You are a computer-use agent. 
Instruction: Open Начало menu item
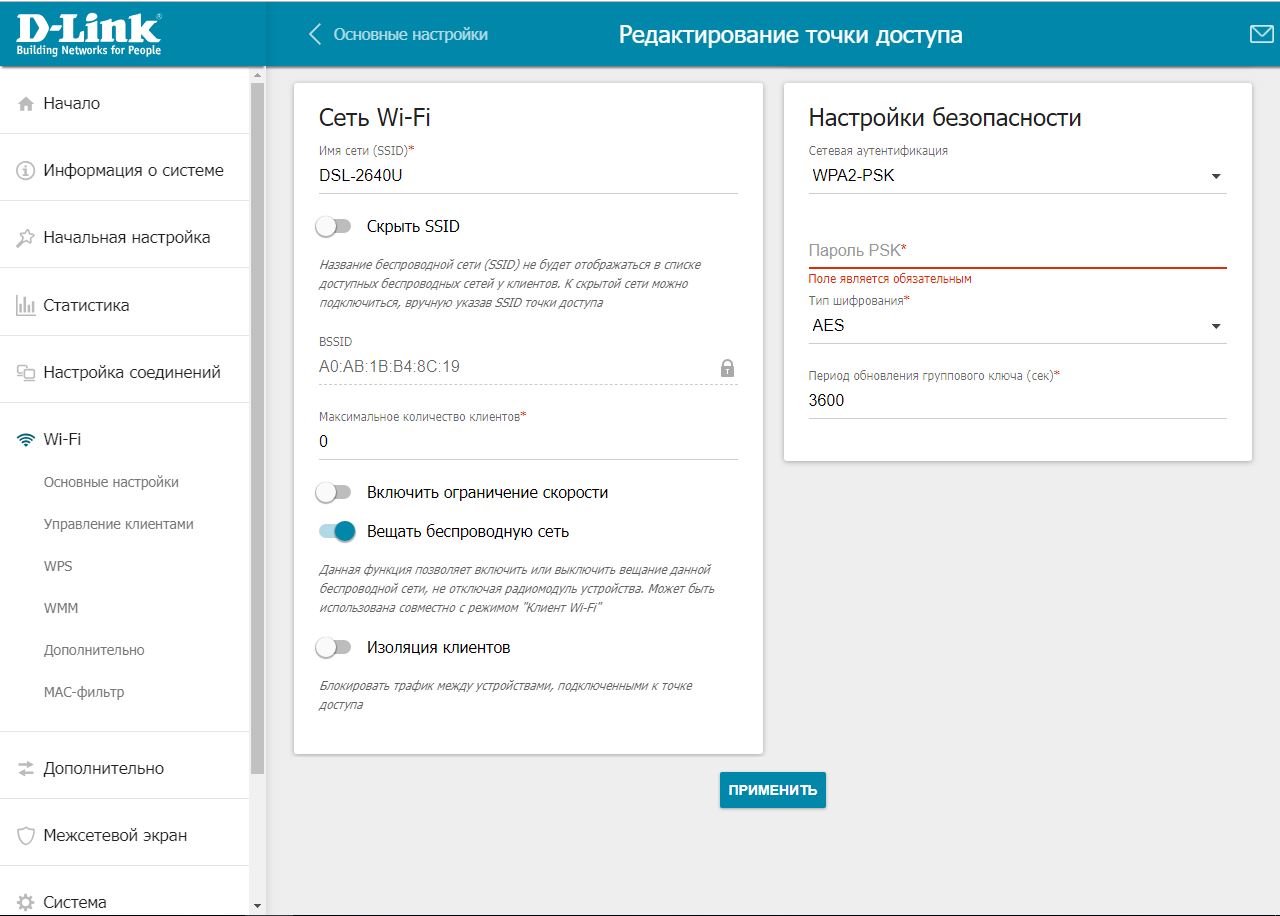click(x=124, y=103)
